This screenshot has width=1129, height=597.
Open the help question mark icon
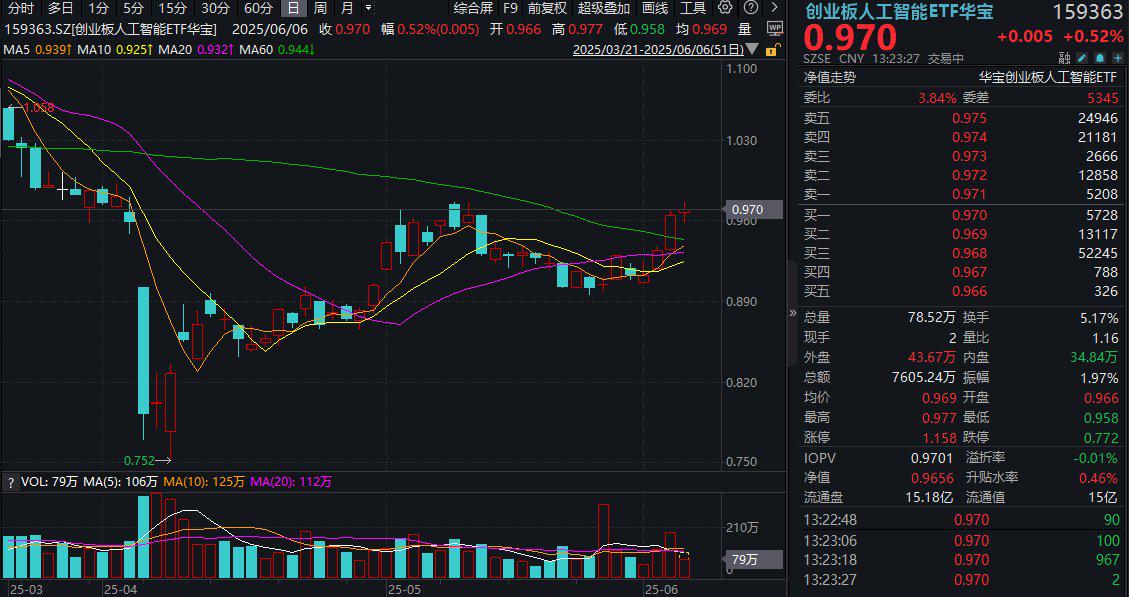(750, 8)
